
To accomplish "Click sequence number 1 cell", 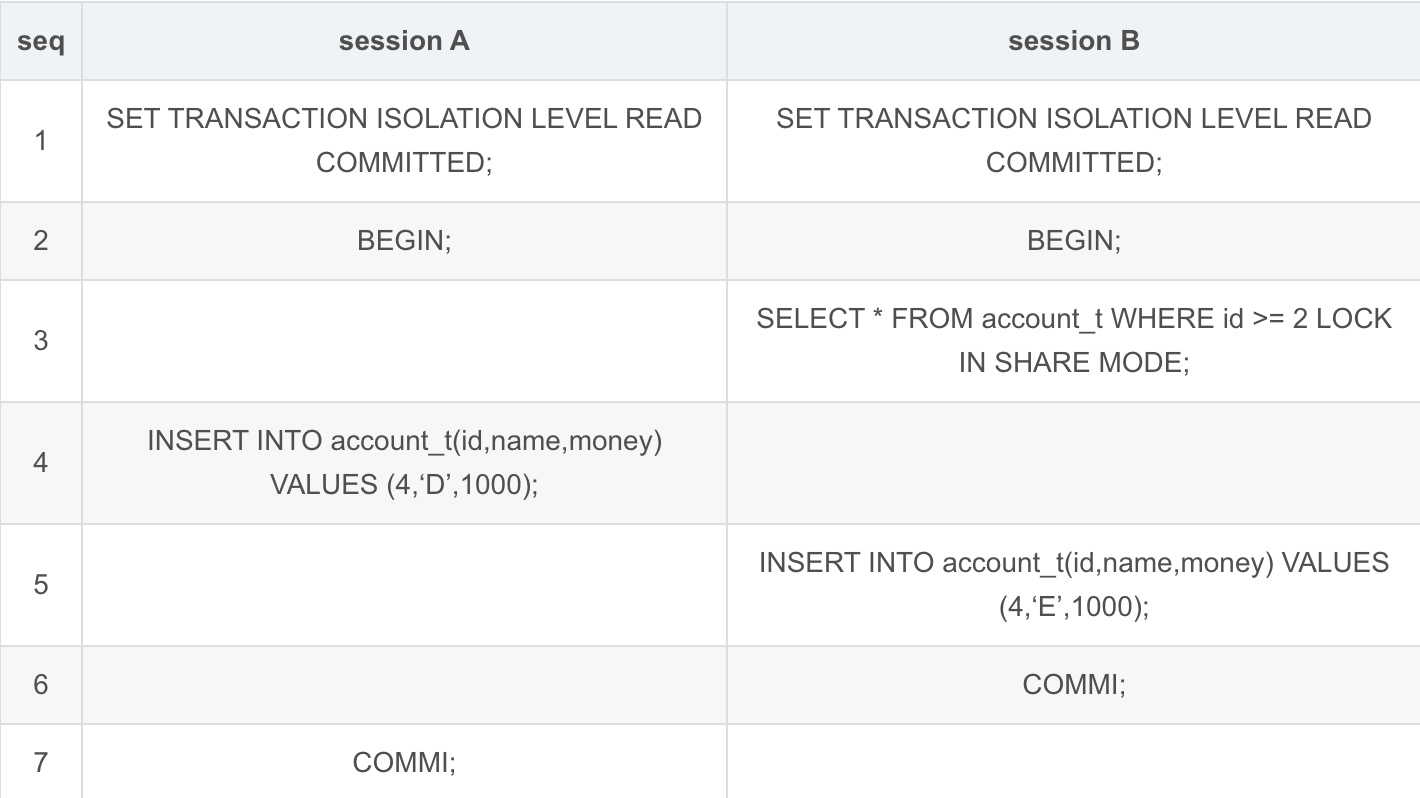I will (41, 141).
